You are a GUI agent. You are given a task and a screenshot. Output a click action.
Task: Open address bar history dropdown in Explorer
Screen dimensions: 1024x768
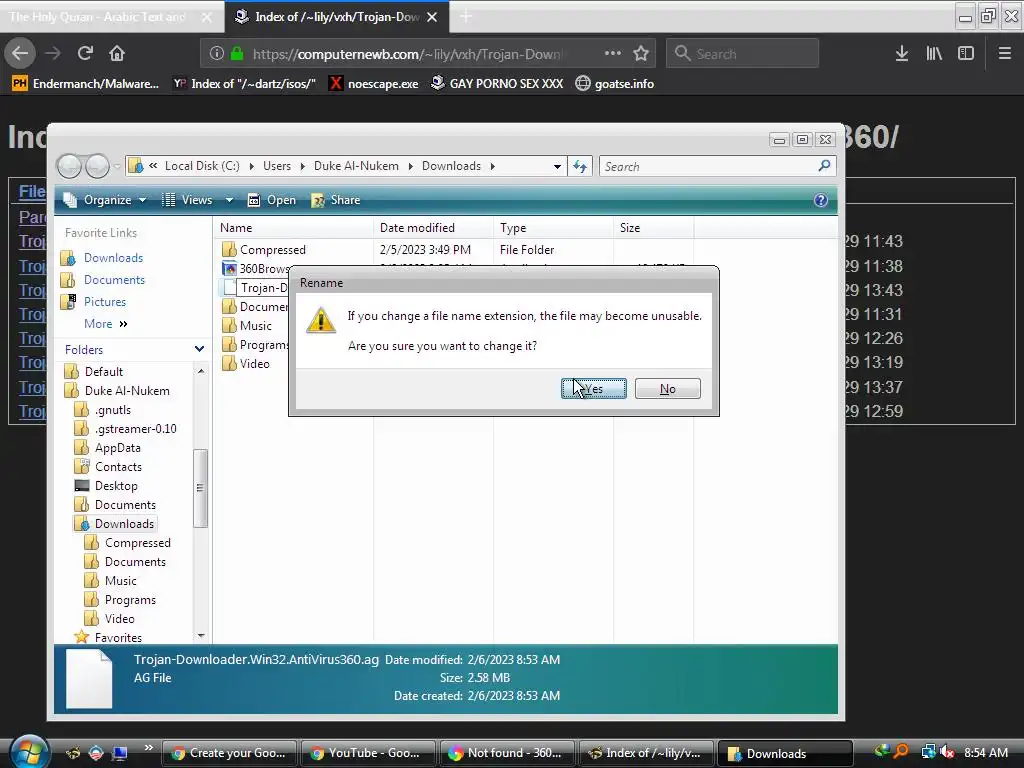click(557, 167)
